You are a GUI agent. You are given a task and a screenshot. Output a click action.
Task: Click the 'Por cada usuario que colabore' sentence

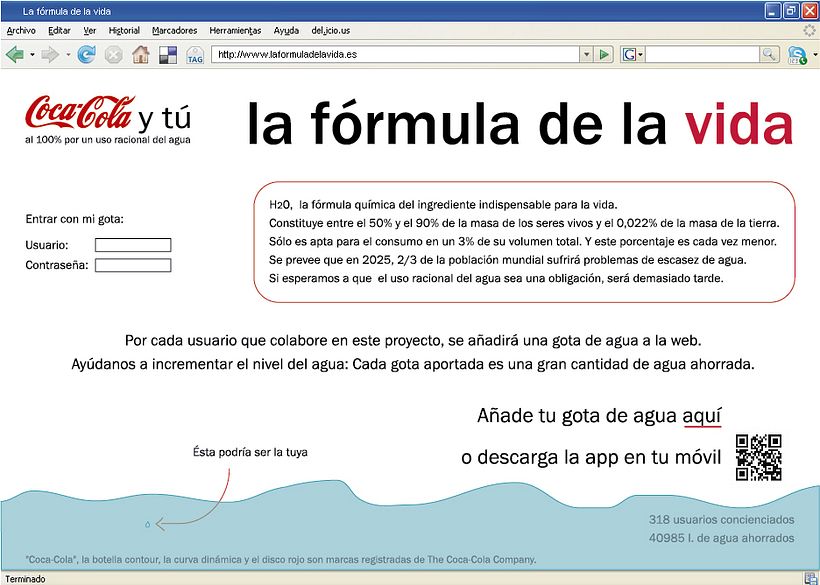click(413, 341)
